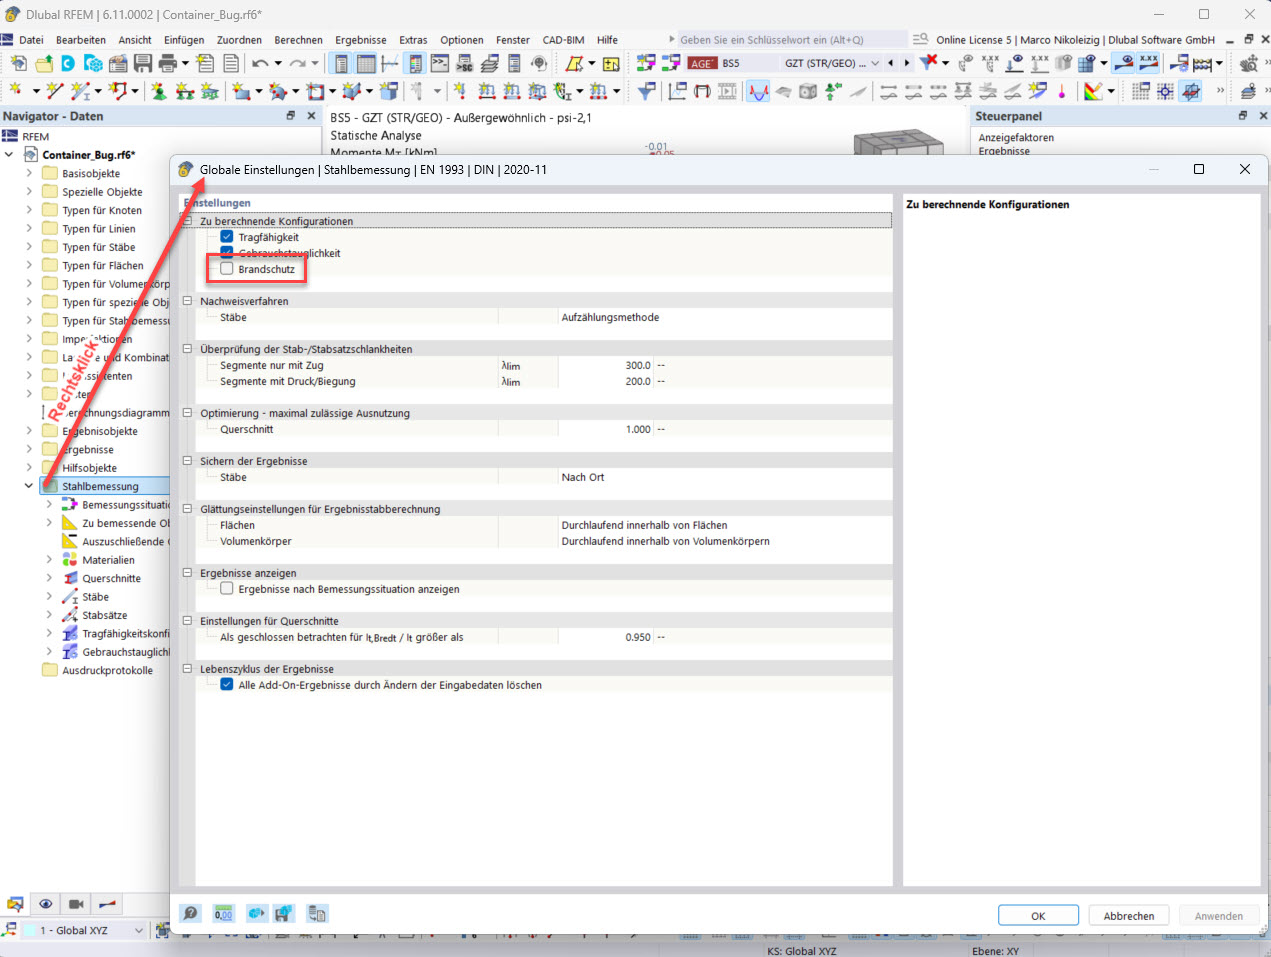
Task: Open the Ergebnisse menu
Action: [361, 40]
